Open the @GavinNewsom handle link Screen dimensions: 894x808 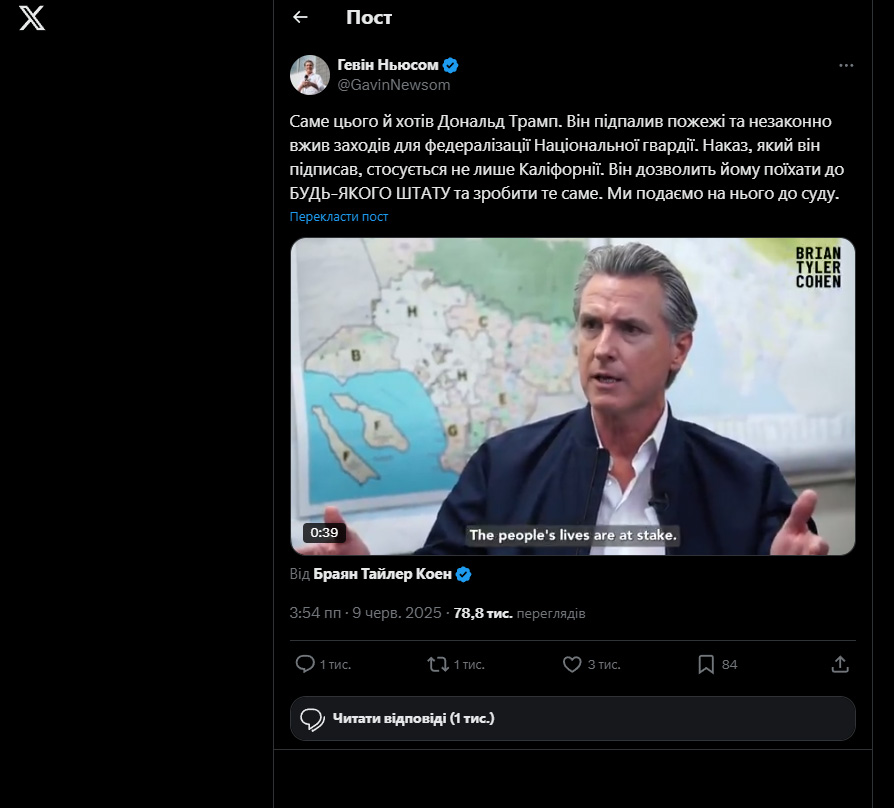(394, 85)
